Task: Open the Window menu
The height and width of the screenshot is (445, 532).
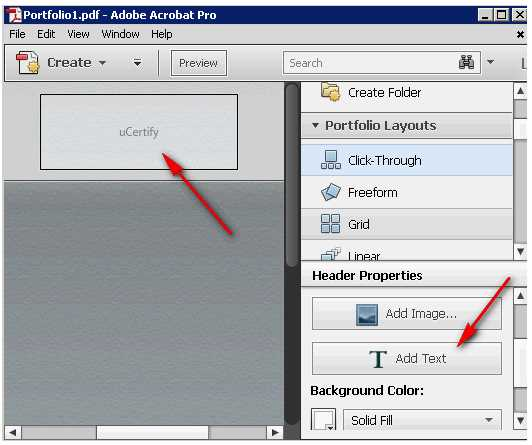Action: click(120, 34)
